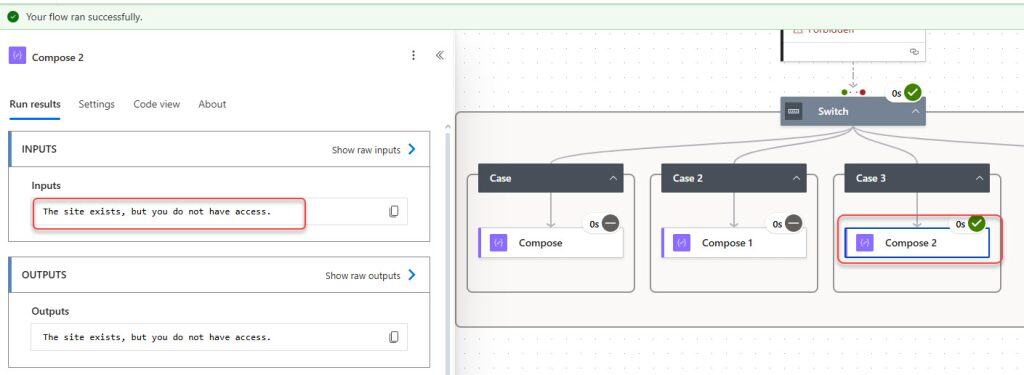Open the Settings tab

pos(97,104)
